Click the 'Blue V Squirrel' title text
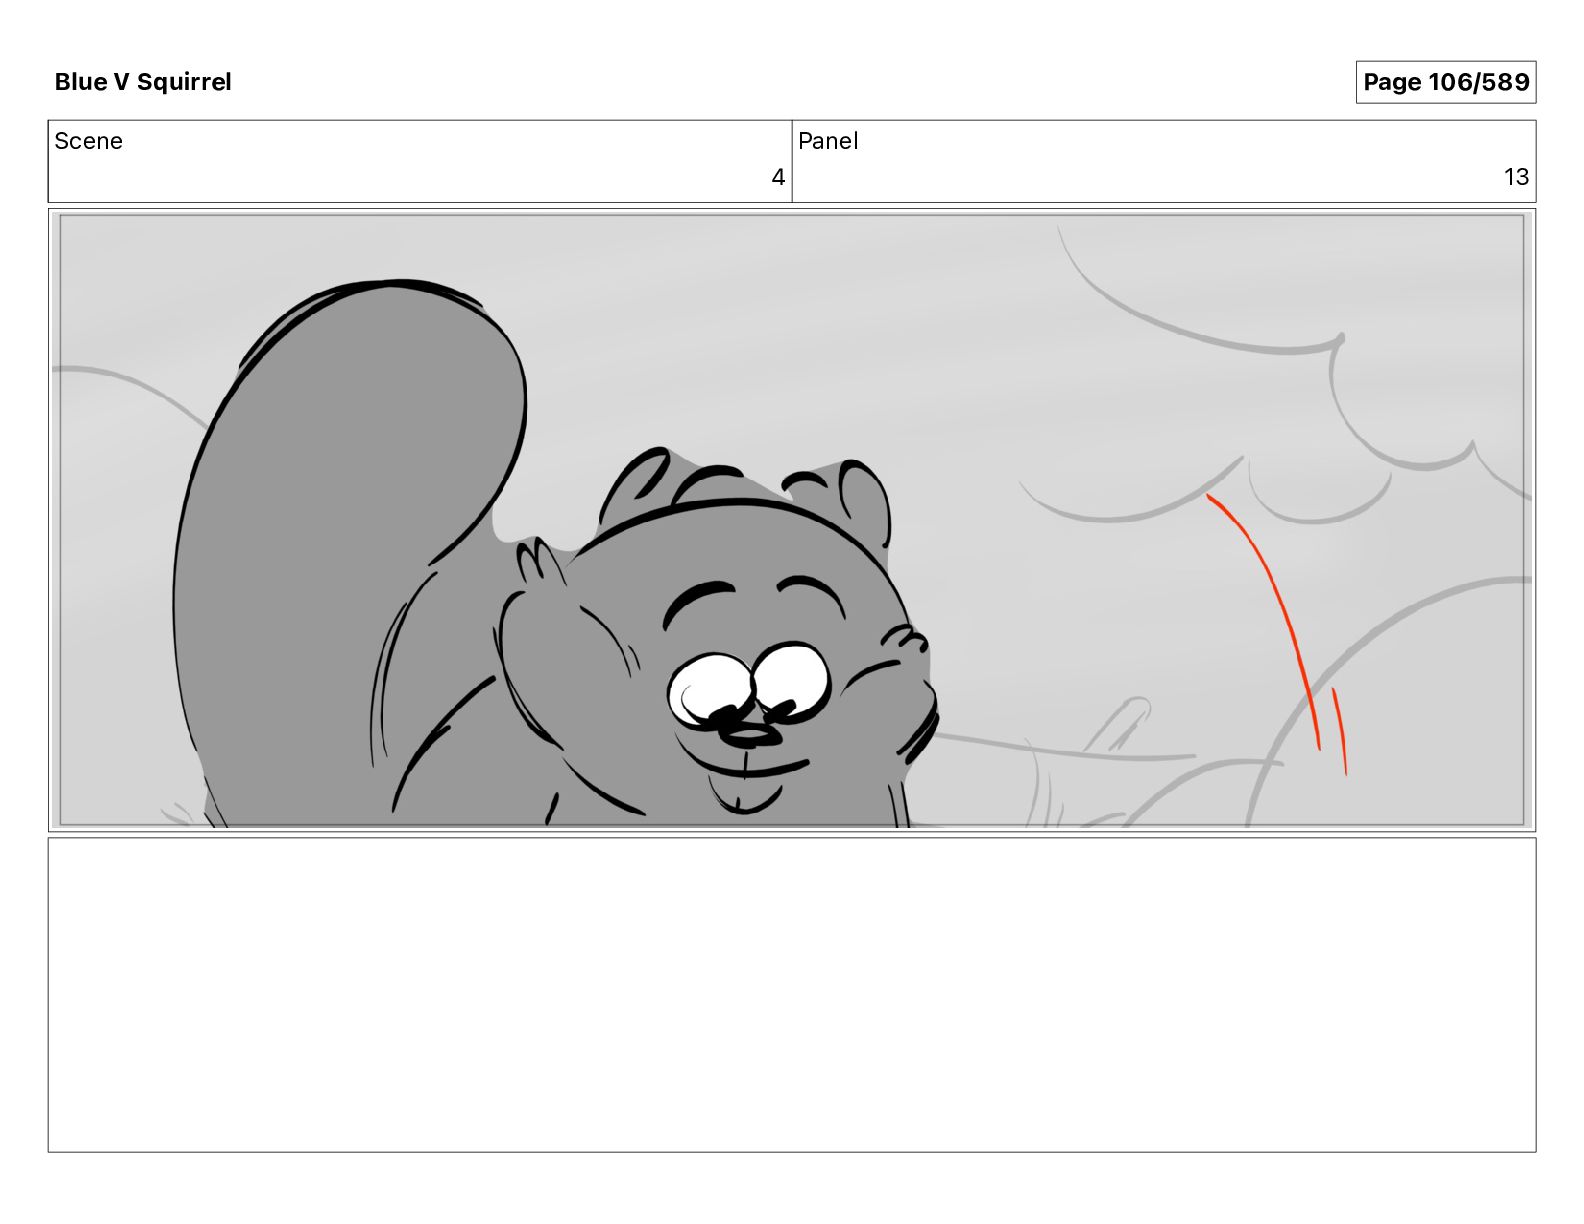1584x1224 pixels. [143, 82]
